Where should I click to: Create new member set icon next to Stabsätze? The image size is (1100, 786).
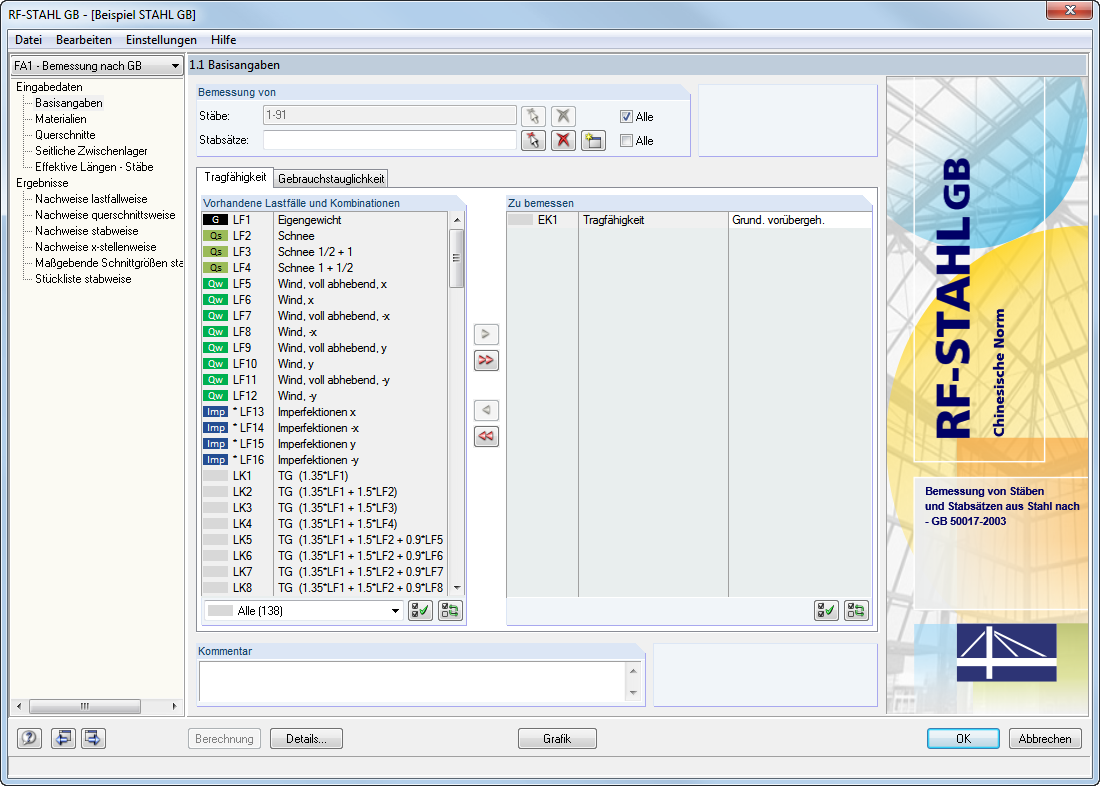click(593, 140)
